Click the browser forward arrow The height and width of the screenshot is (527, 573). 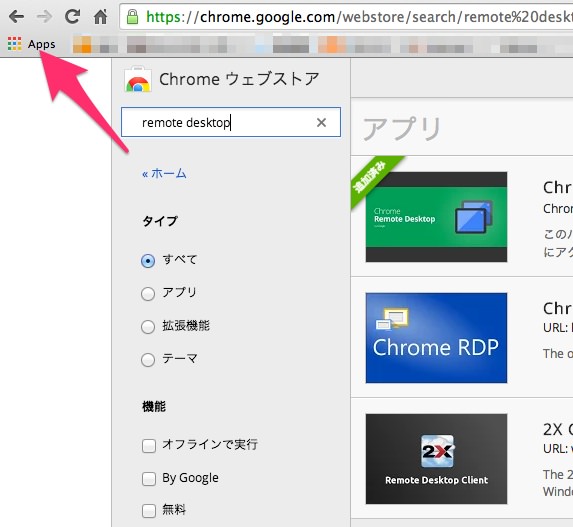pyautogui.click(x=44, y=16)
